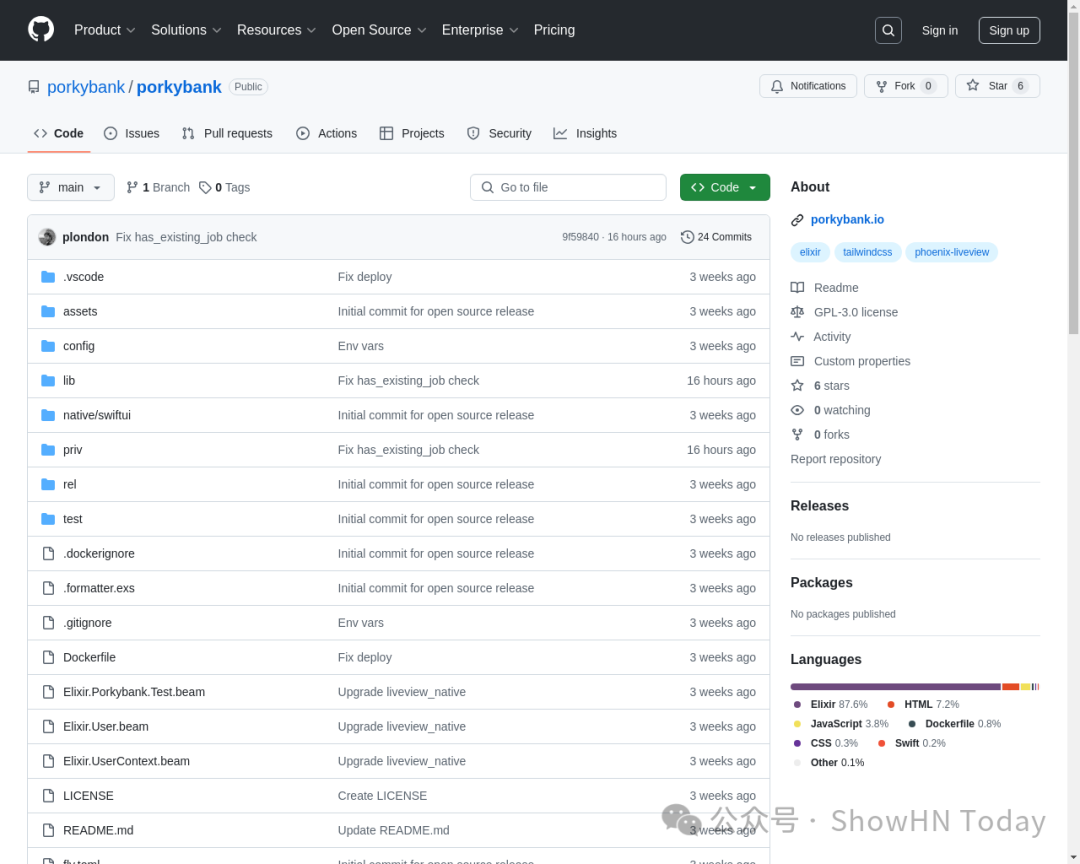Click the phoenix-liveview topic tag
The height and width of the screenshot is (864, 1080).
[951, 252]
